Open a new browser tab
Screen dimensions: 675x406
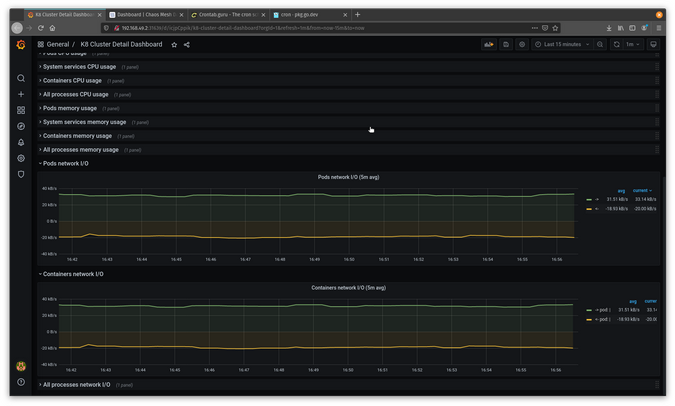click(357, 15)
